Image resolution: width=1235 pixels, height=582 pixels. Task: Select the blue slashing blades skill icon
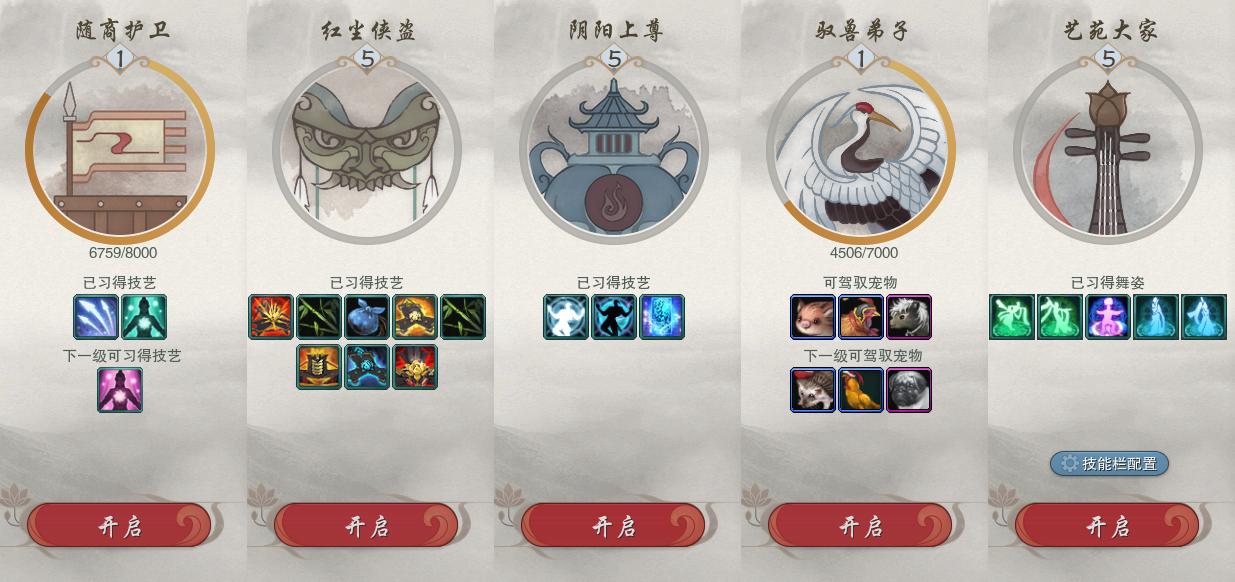point(96,317)
